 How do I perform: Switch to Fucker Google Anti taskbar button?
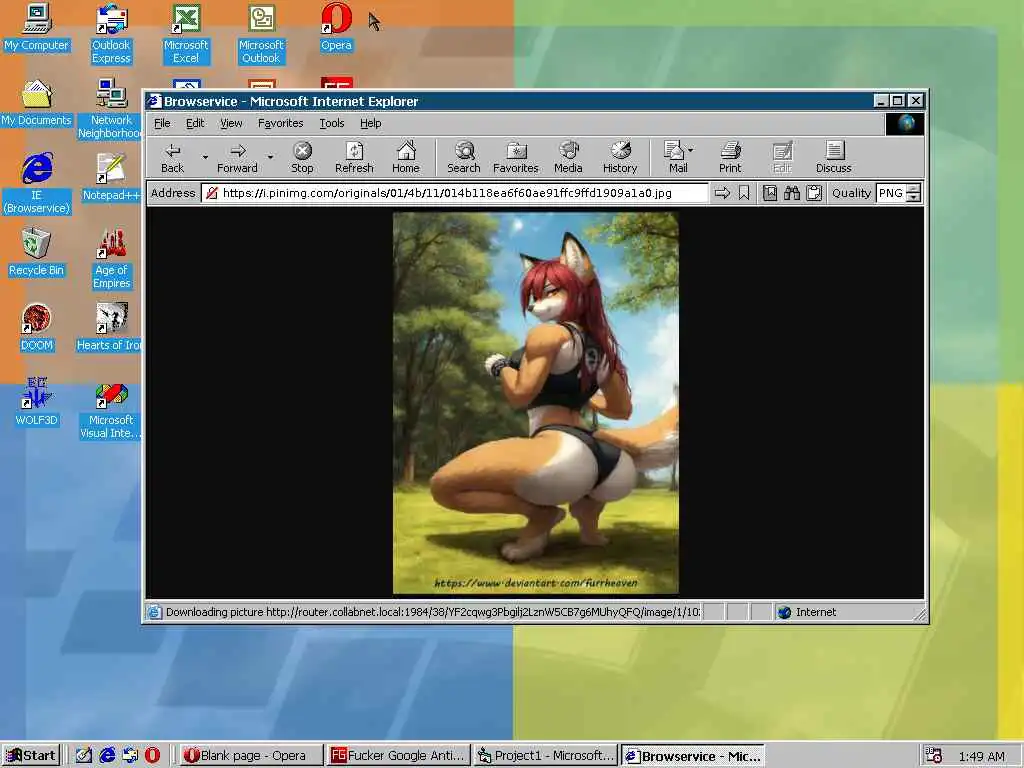click(x=398, y=756)
